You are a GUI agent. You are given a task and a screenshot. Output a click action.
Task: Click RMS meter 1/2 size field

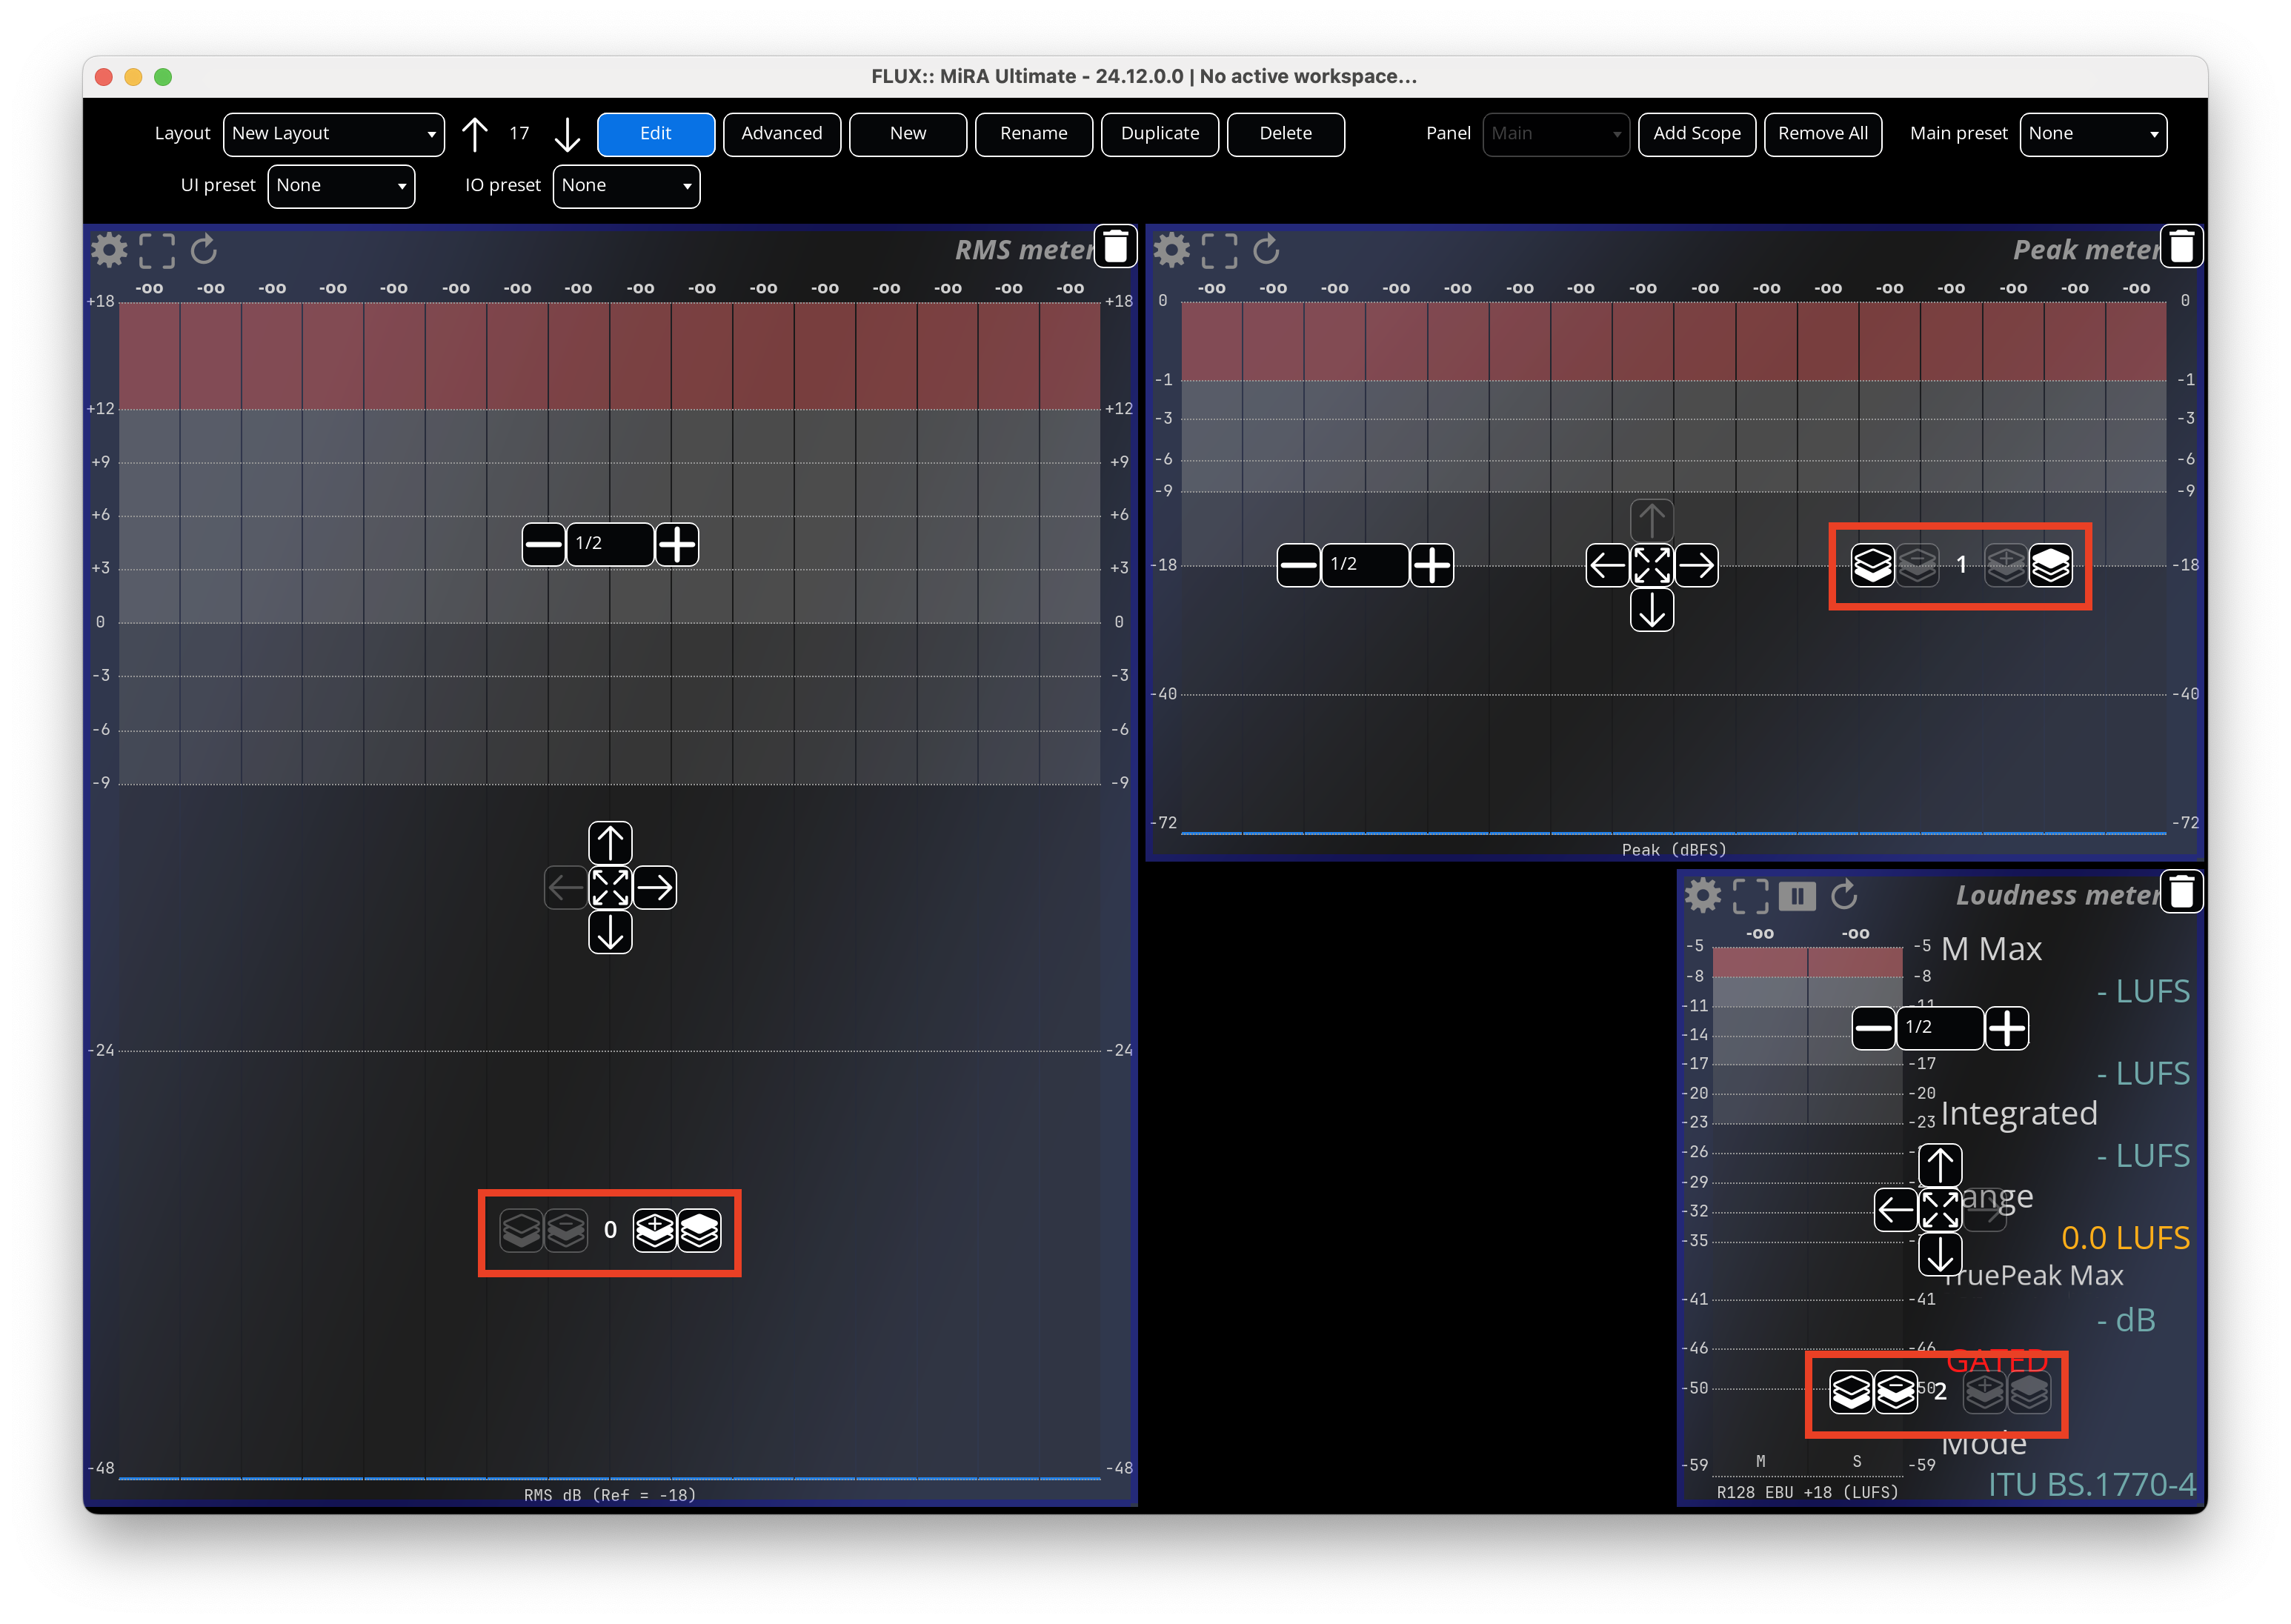click(x=610, y=544)
